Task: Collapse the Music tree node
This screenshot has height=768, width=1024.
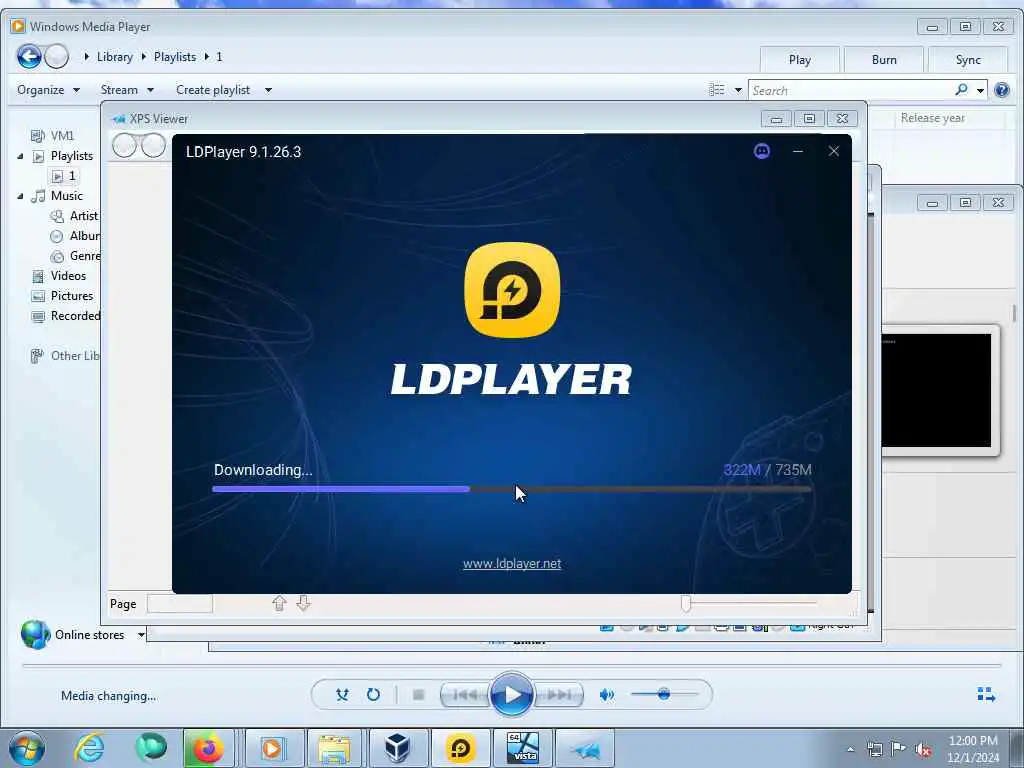Action: 20,196
